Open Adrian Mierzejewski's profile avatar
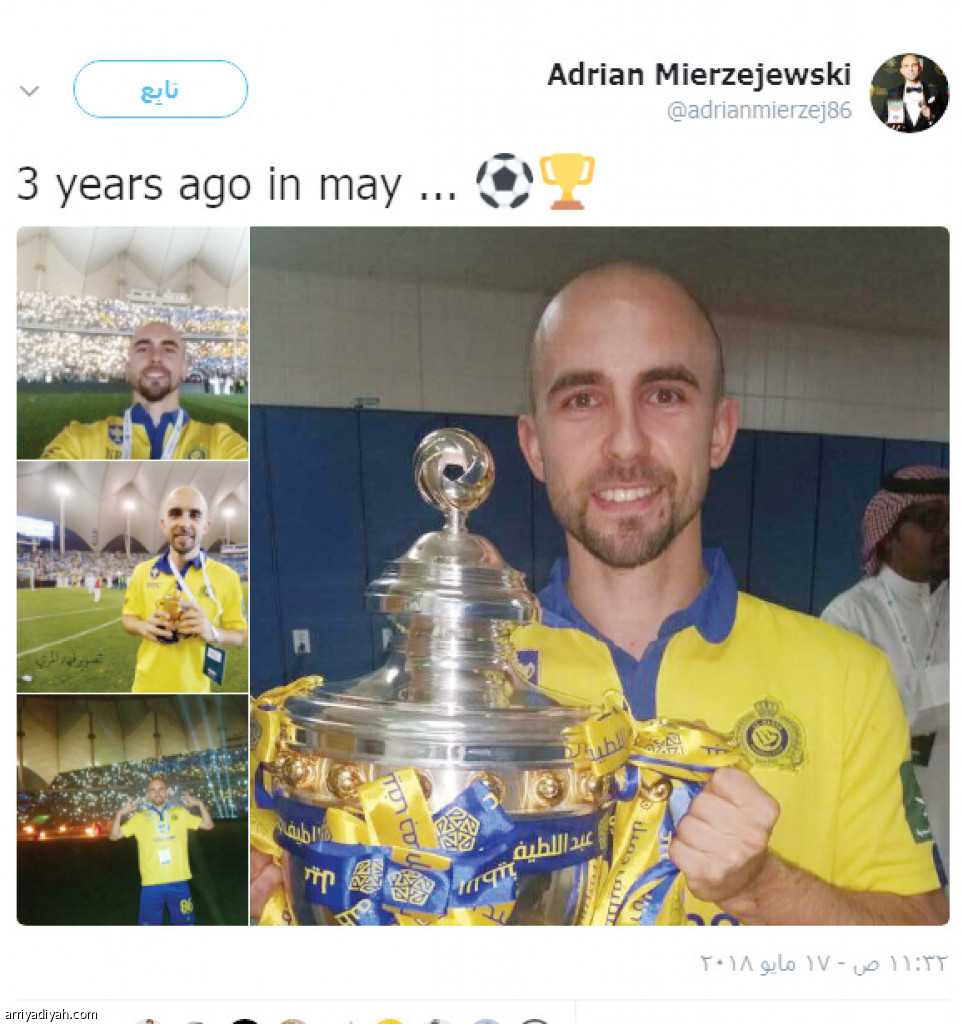The image size is (963, 1024). tap(909, 93)
